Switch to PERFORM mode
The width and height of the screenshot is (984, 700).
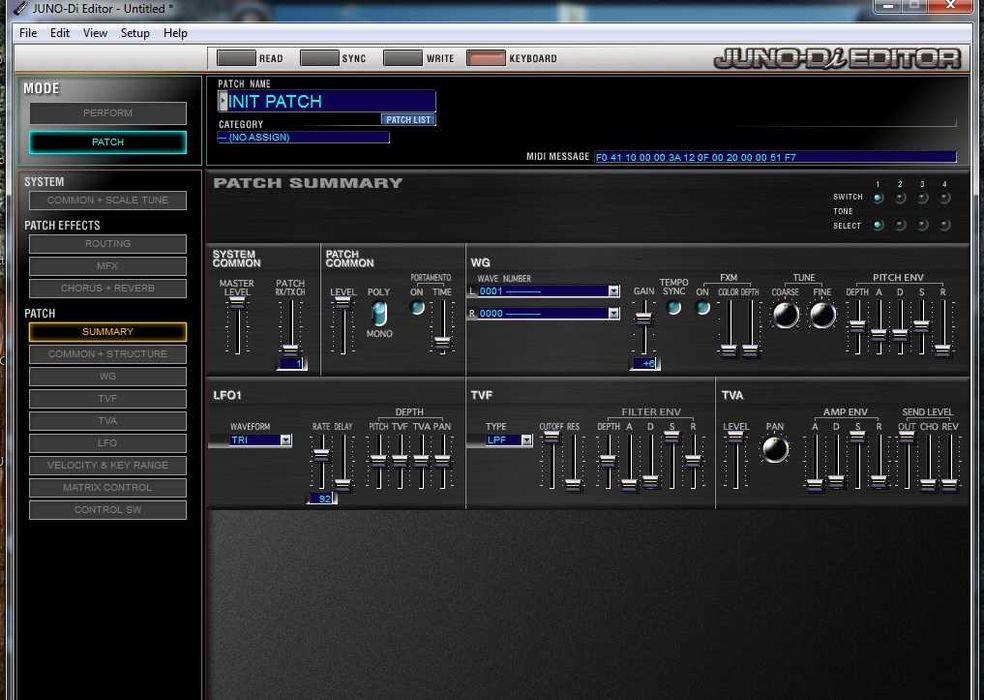pyautogui.click(x=108, y=113)
